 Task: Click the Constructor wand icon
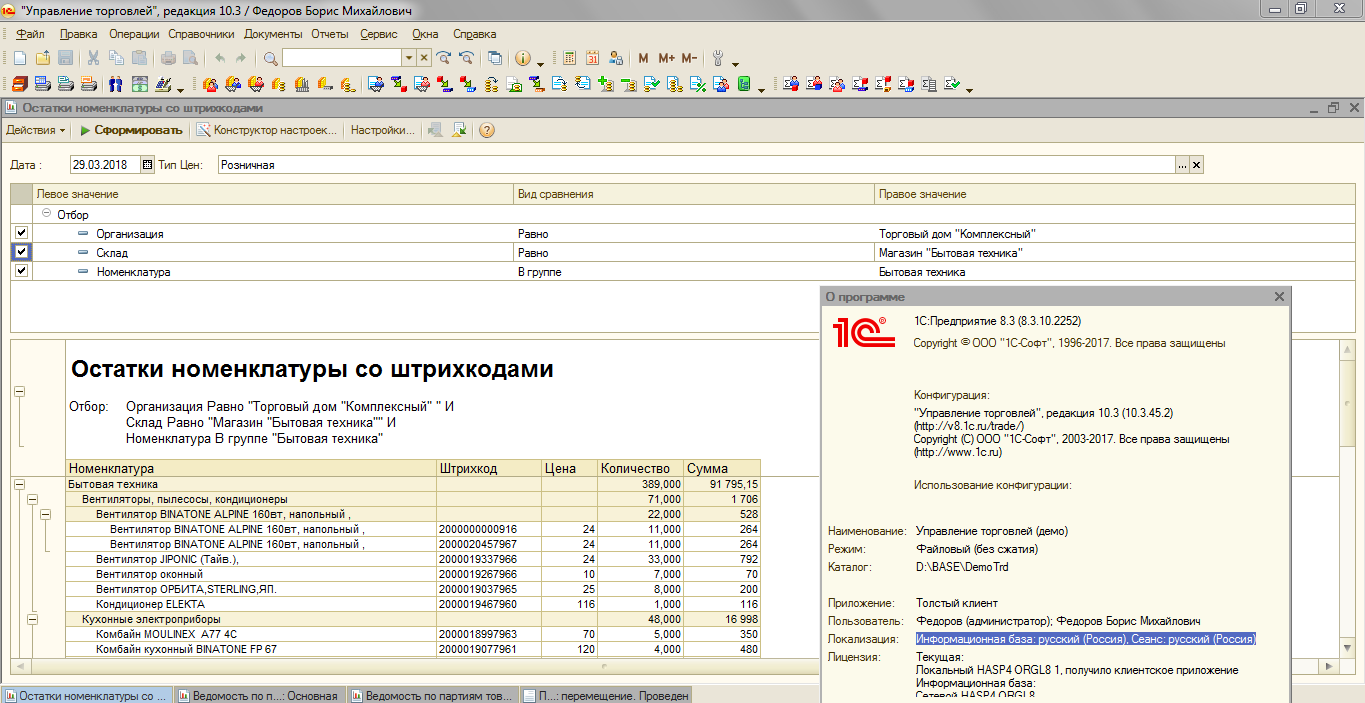point(203,130)
